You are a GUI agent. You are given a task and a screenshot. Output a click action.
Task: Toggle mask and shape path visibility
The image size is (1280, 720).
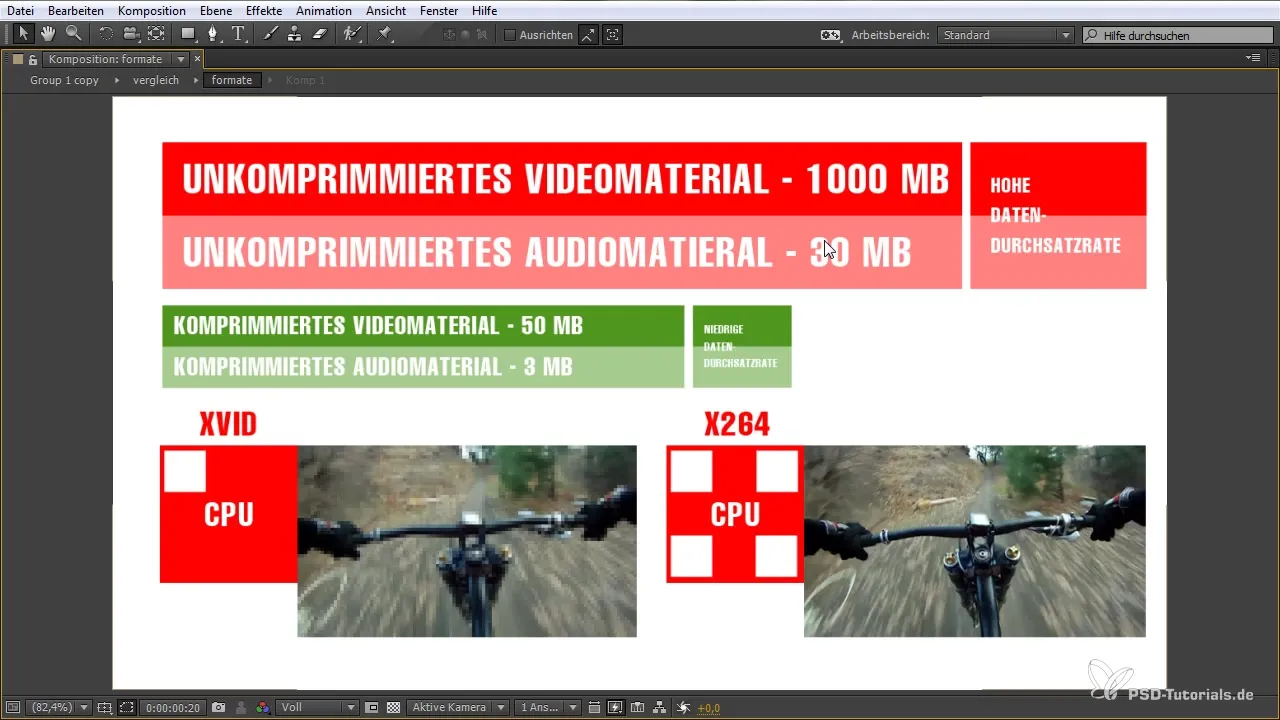click(127, 707)
